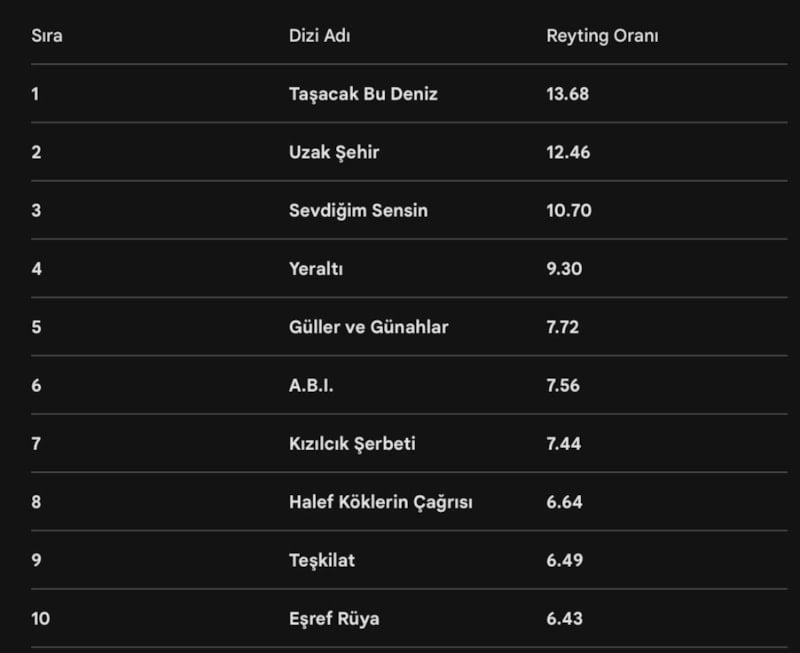
Task: Click the 7.72 rating value
Action: (563, 327)
